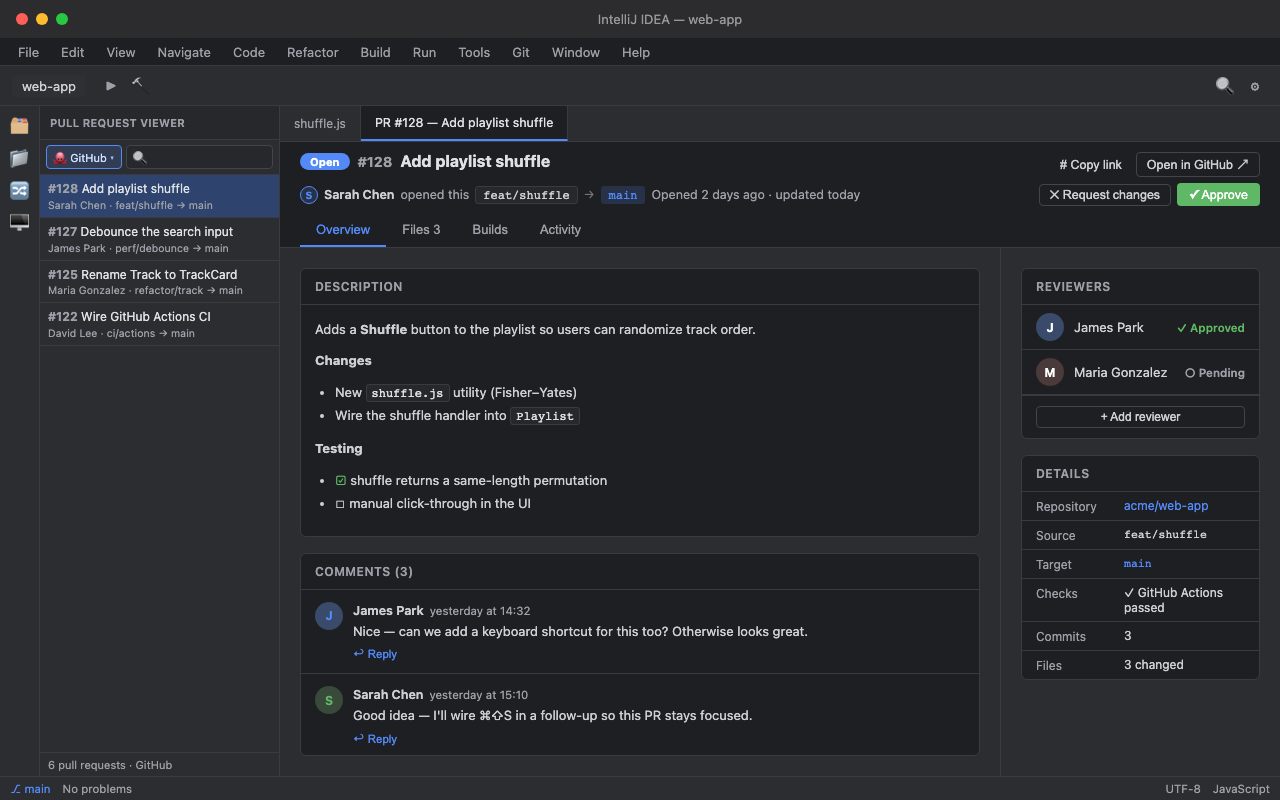This screenshot has height=800, width=1280.
Task: Open the GitHub provider dropdown
Action: (84, 157)
